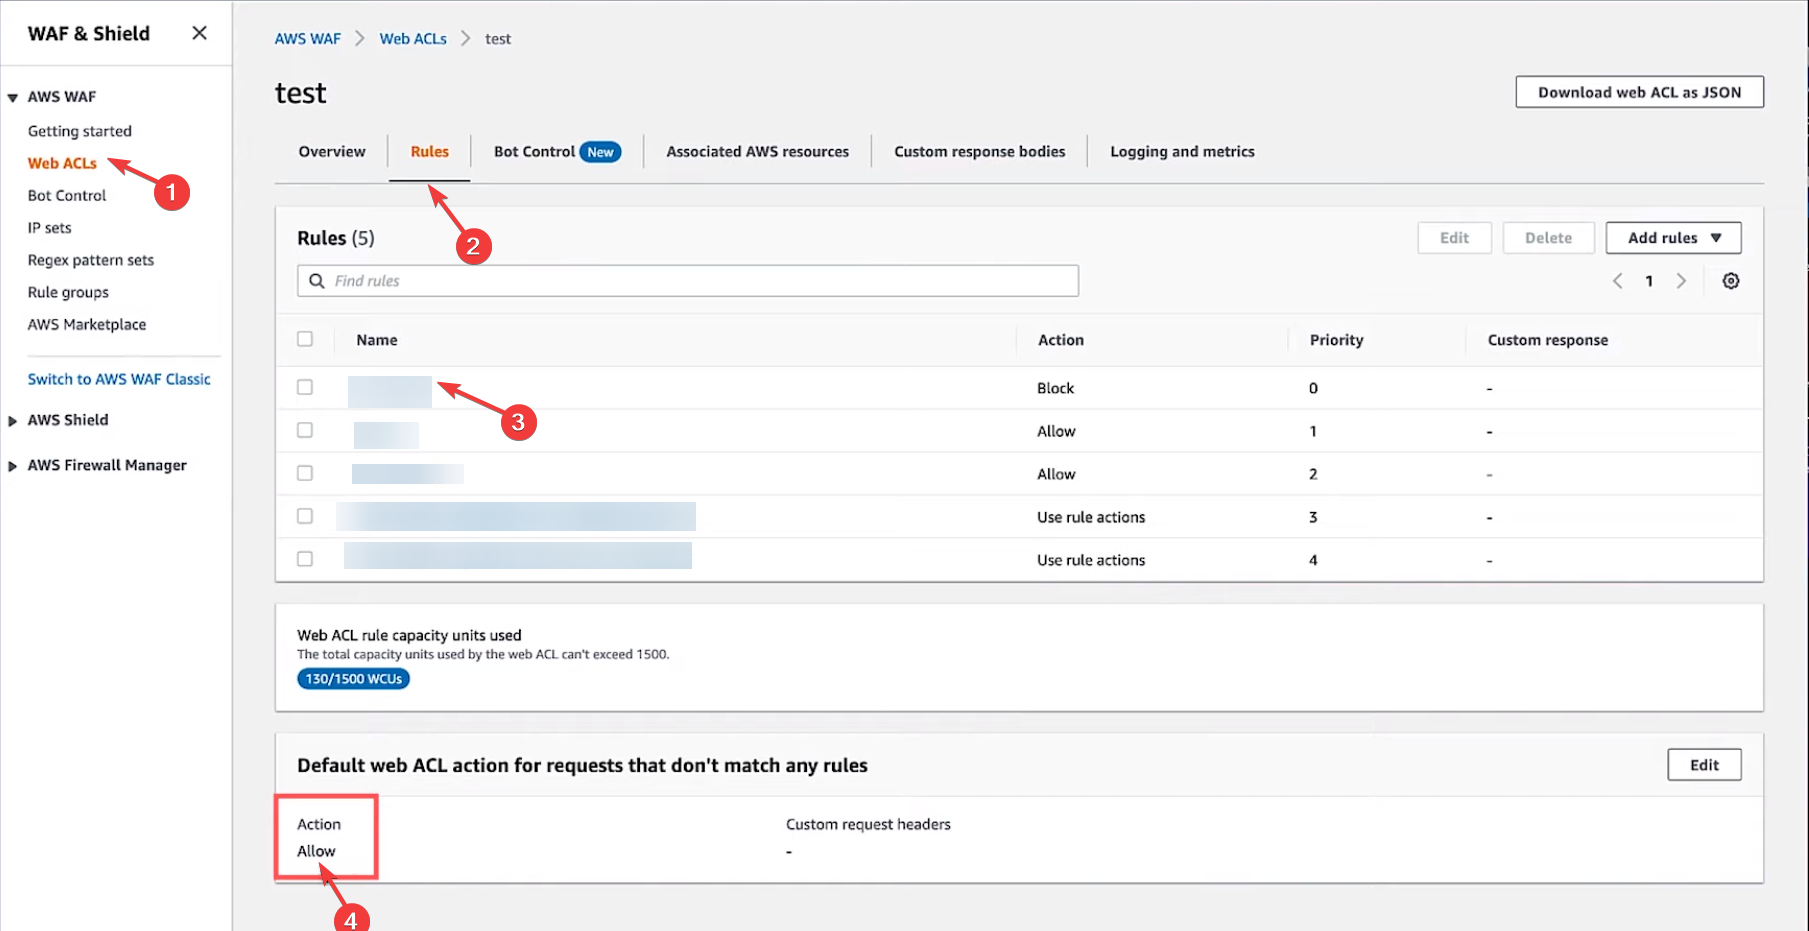Go to previous rules page

point(1617,281)
